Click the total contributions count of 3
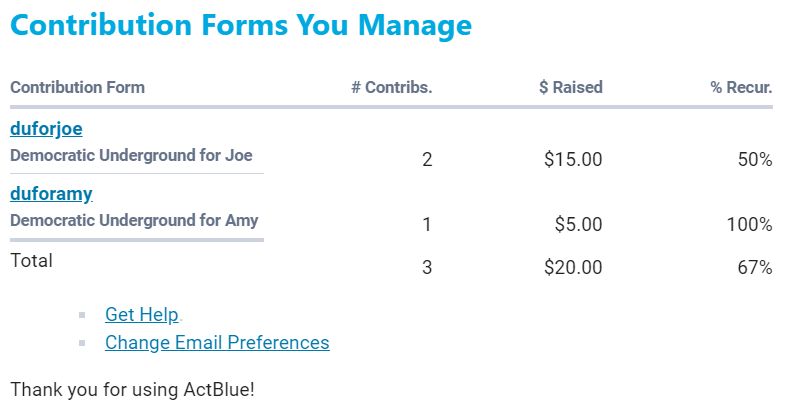 (x=427, y=267)
